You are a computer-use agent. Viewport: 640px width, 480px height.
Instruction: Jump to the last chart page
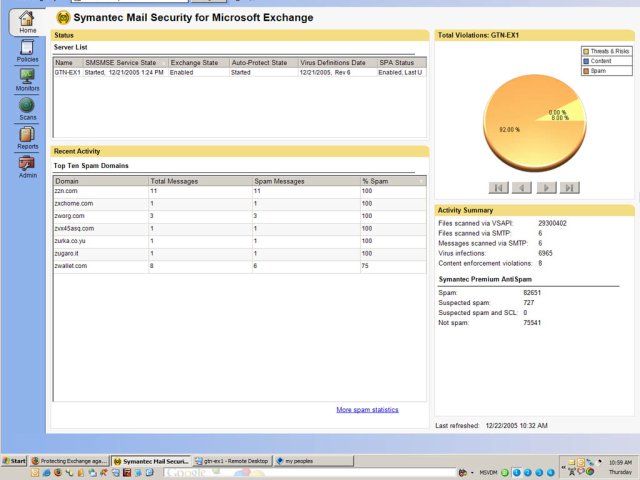pos(569,187)
